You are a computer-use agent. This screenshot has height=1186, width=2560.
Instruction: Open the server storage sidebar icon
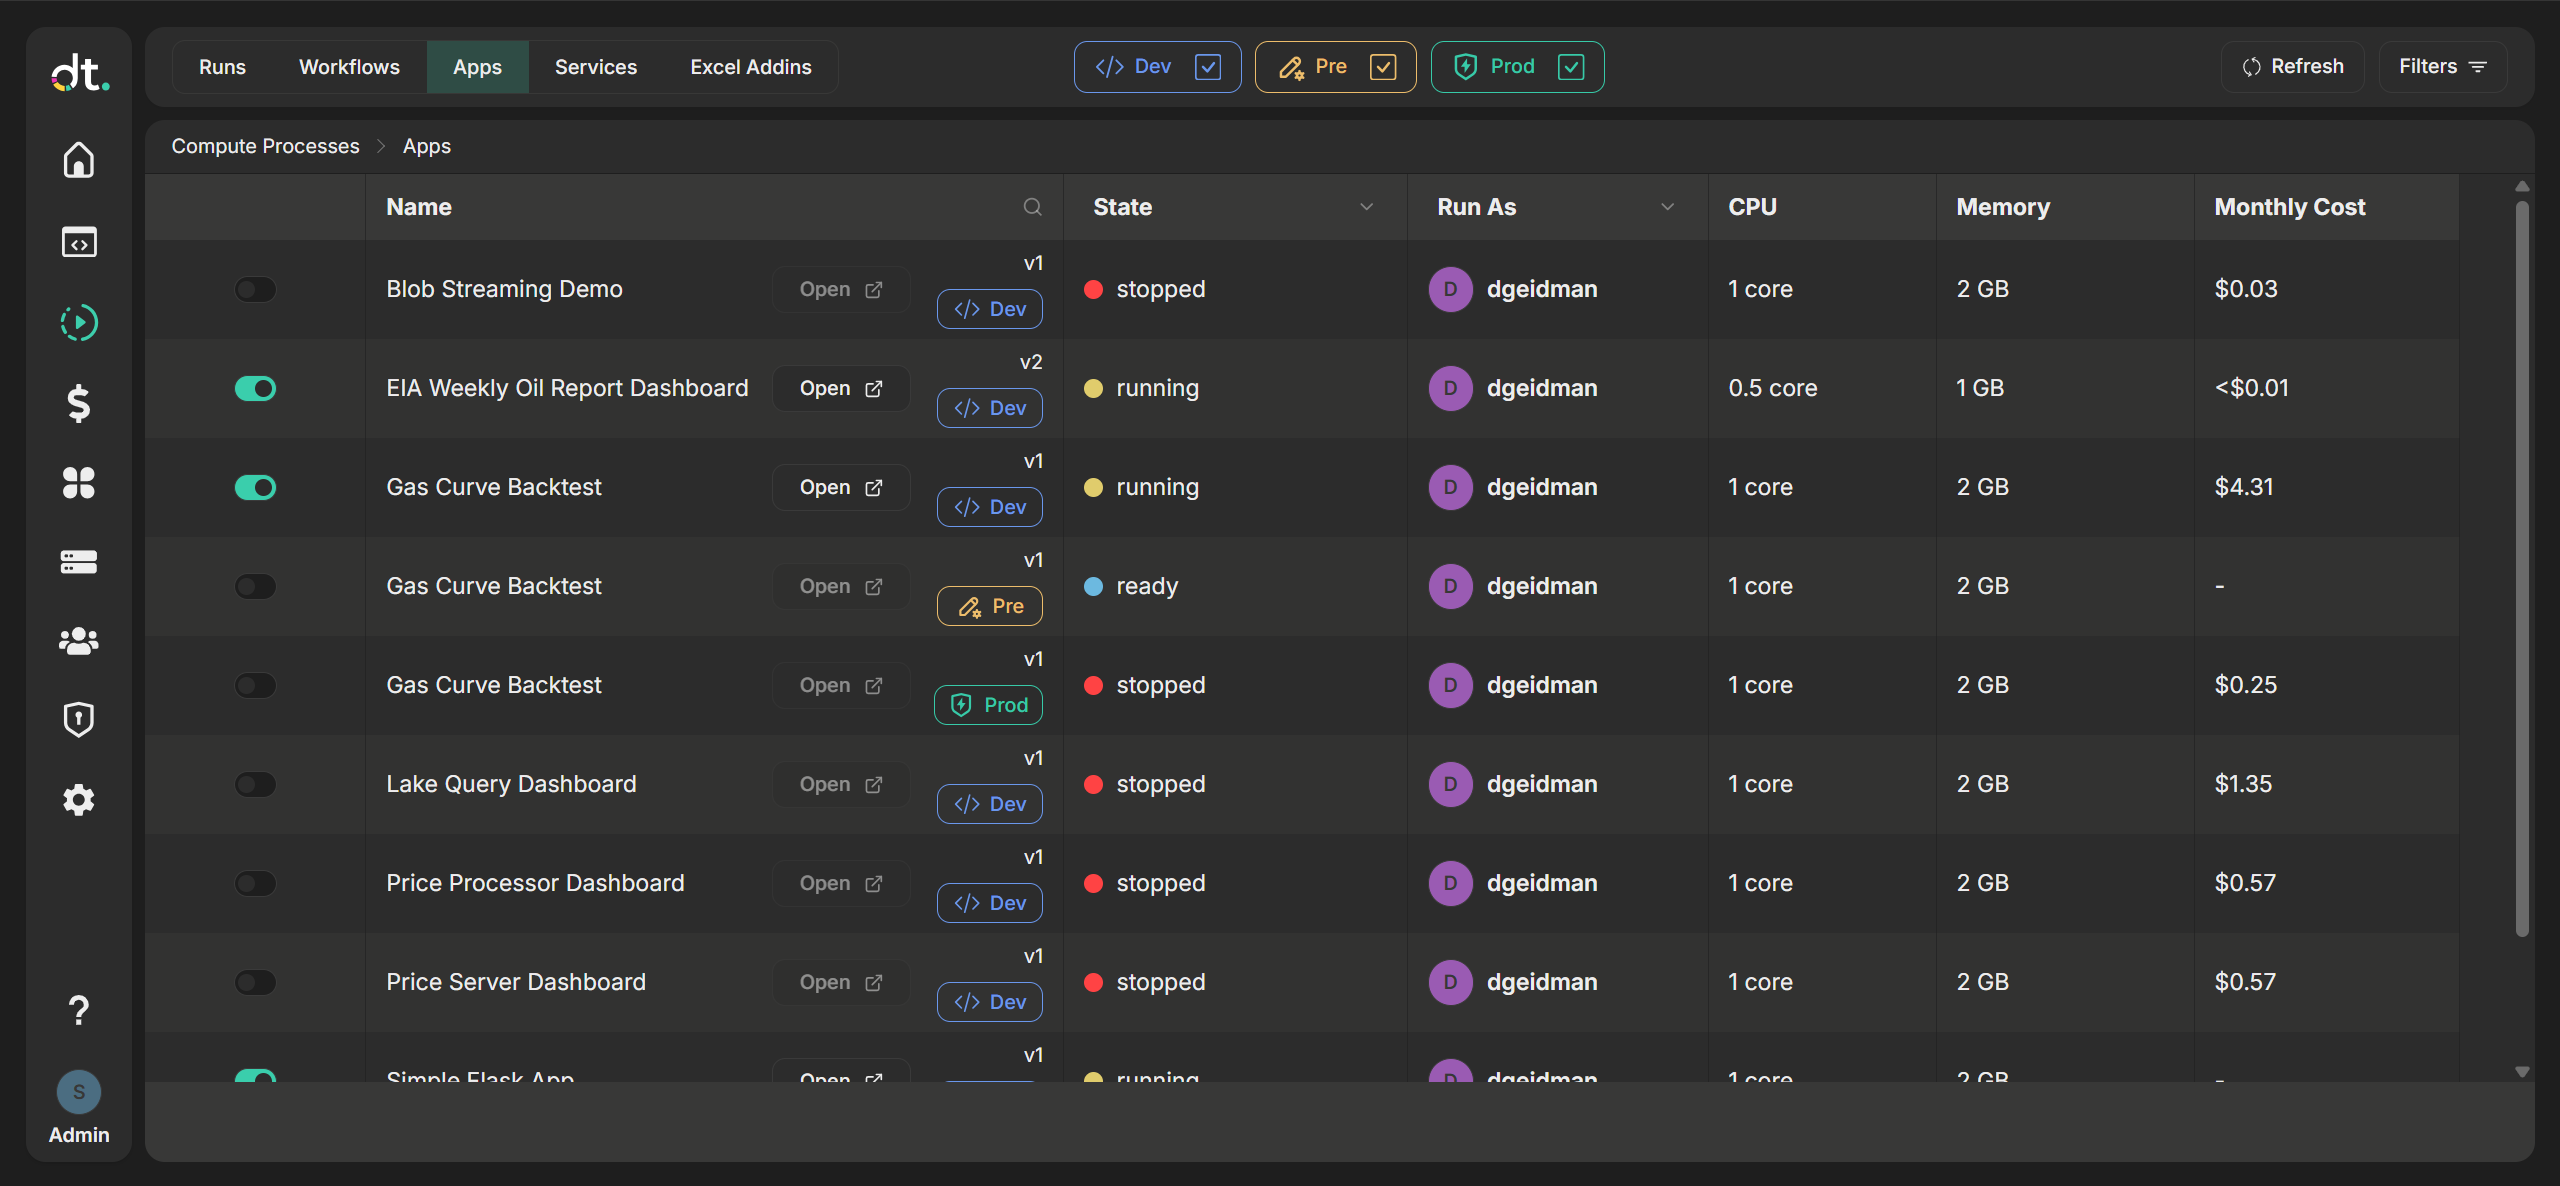79,562
